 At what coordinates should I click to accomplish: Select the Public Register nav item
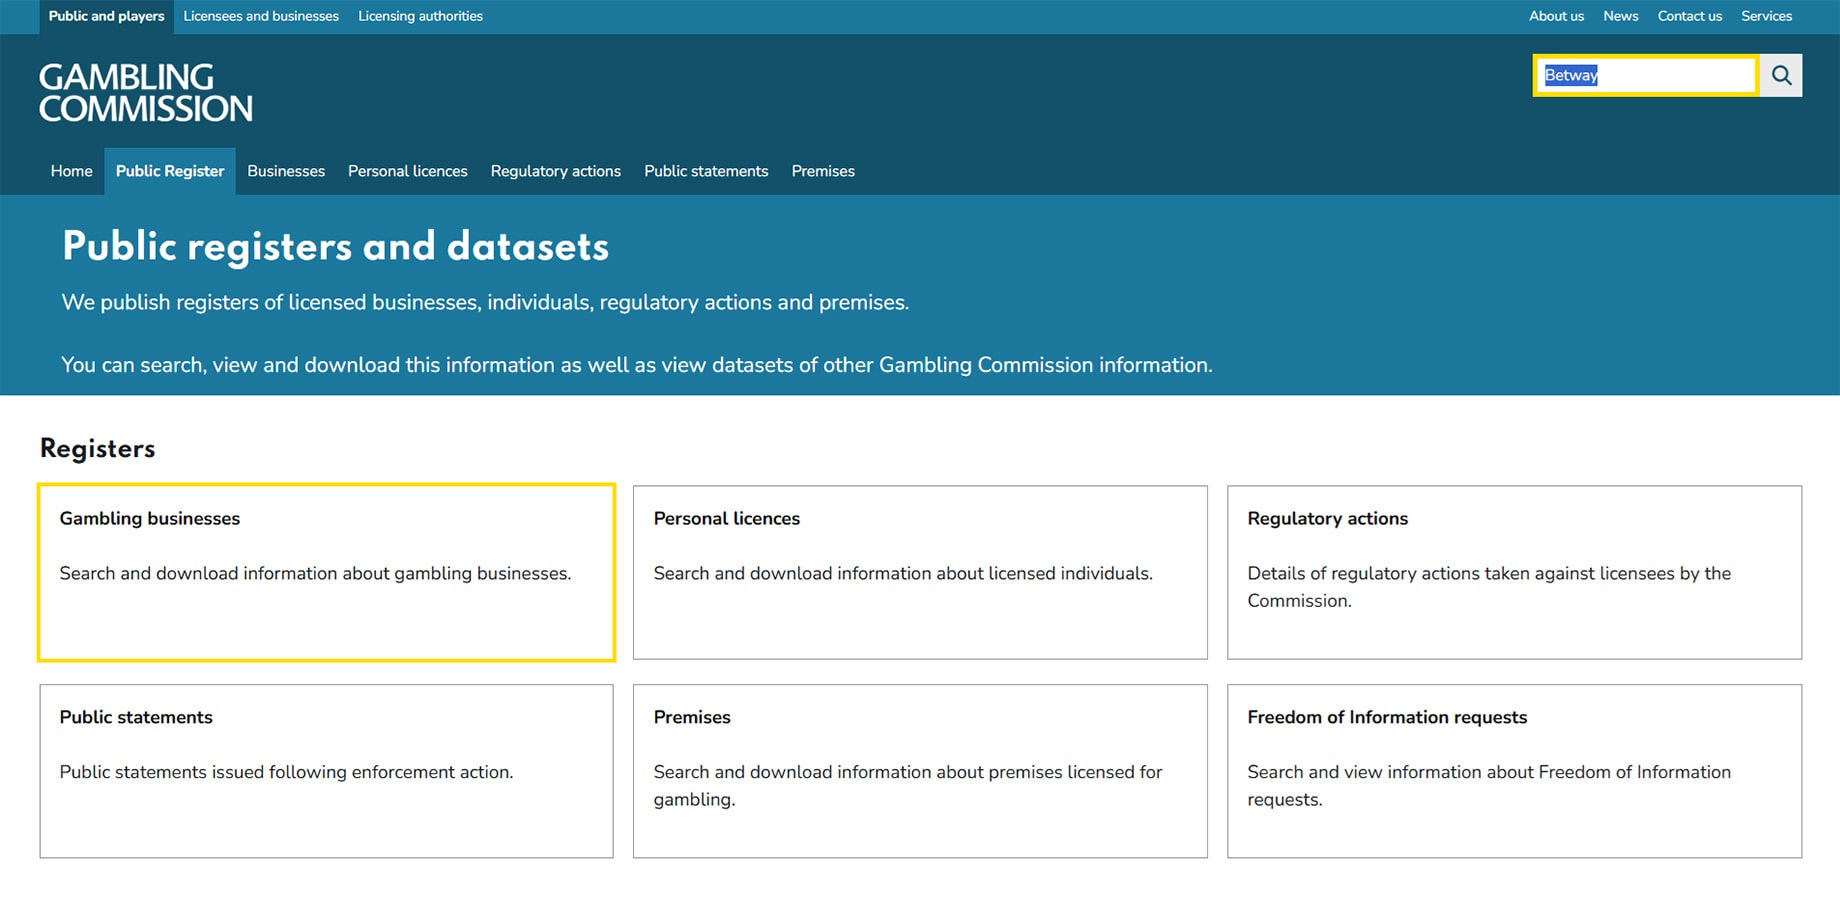pos(170,171)
